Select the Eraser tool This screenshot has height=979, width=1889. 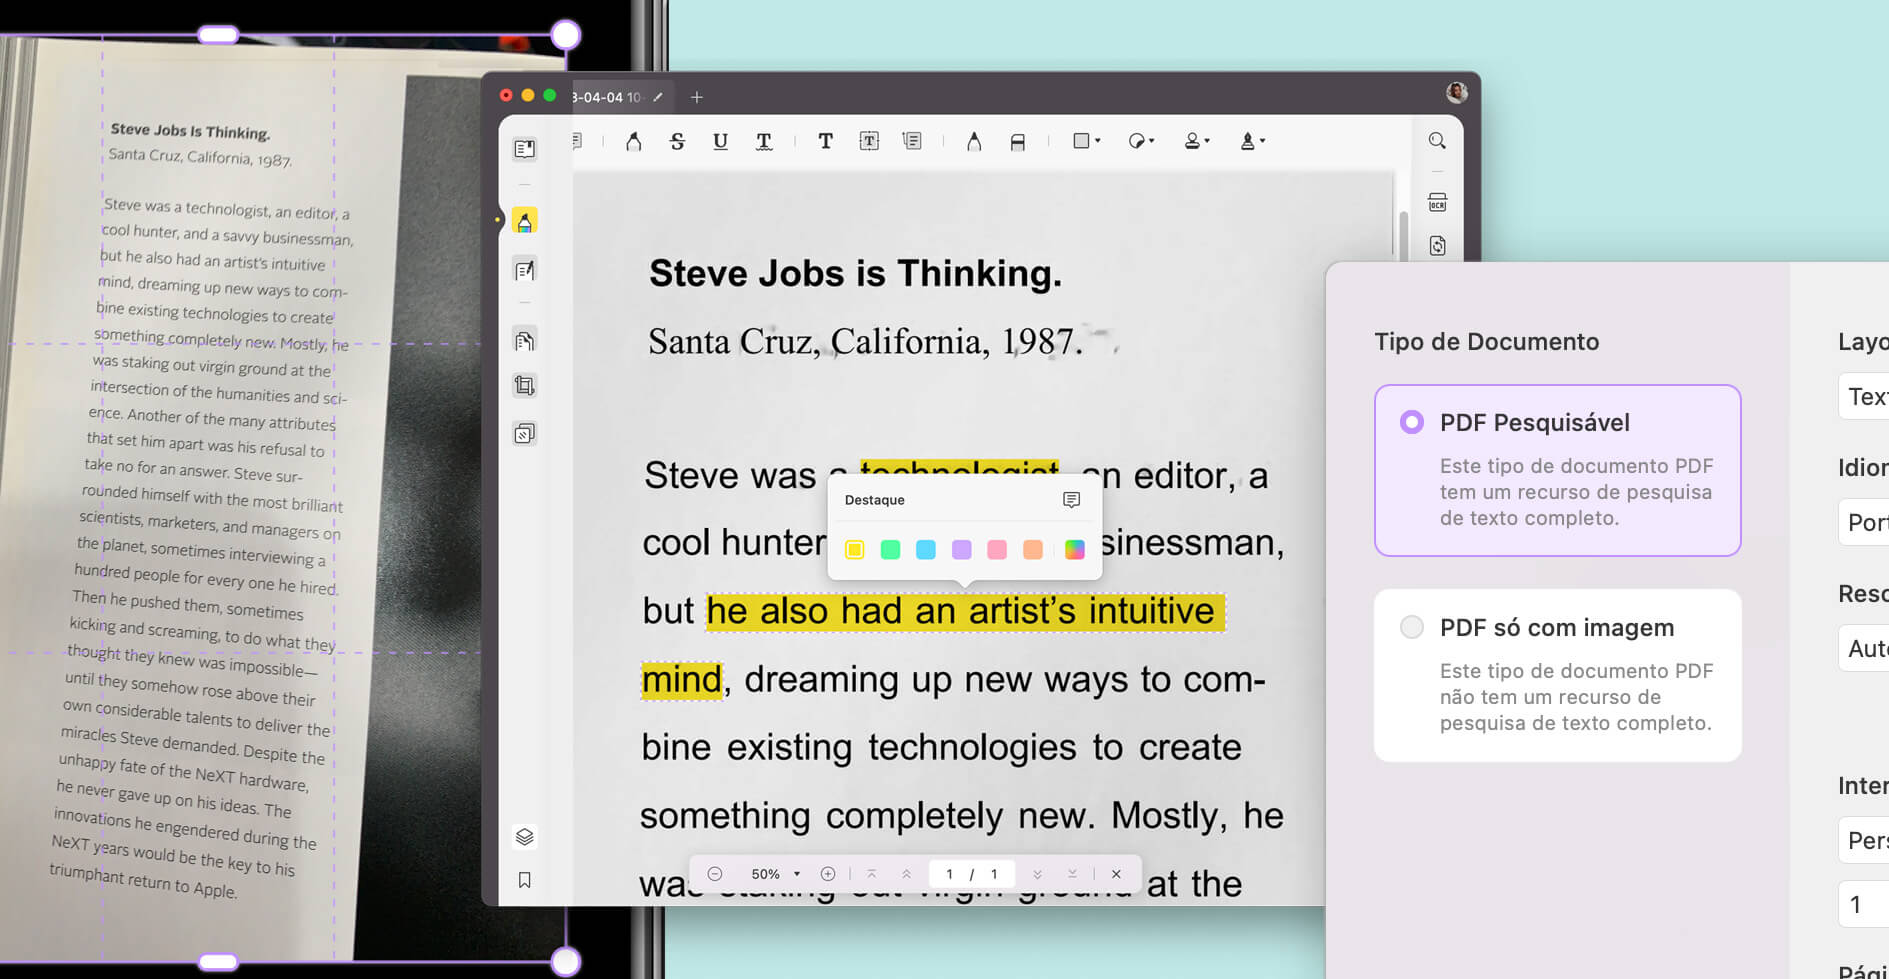(x=1018, y=142)
